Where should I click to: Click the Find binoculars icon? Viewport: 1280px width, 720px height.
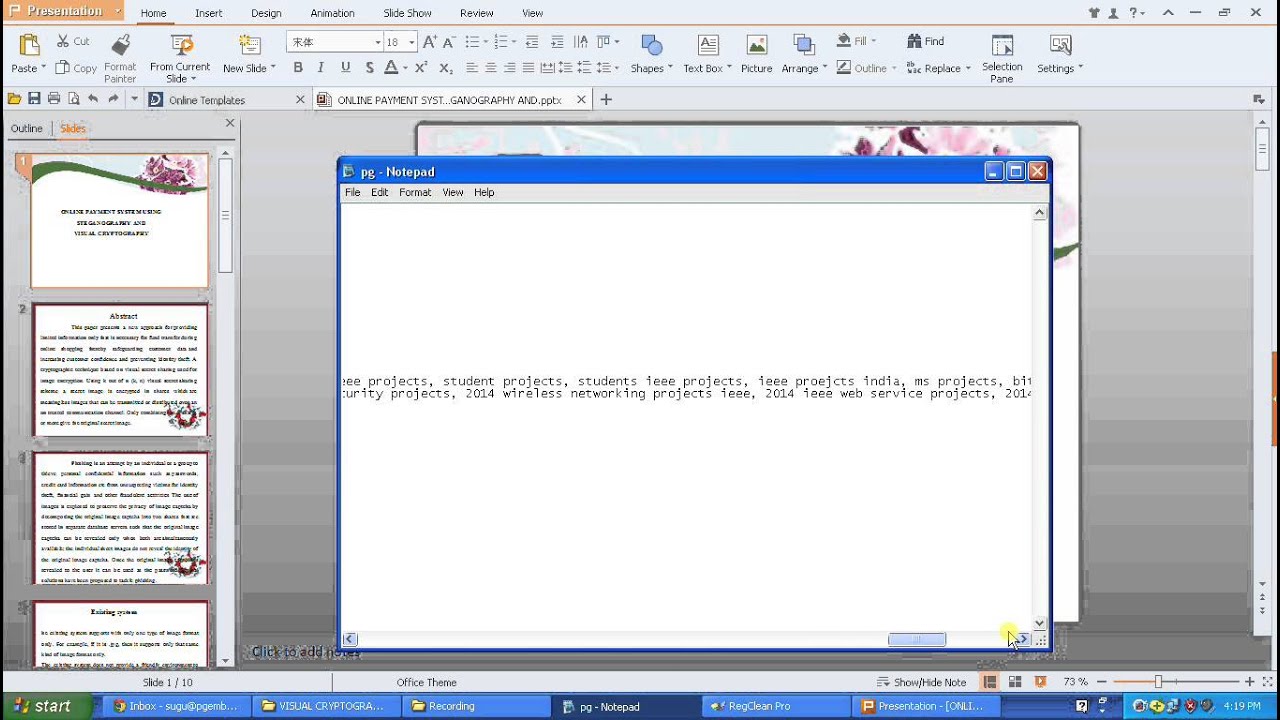click(915, 41)
